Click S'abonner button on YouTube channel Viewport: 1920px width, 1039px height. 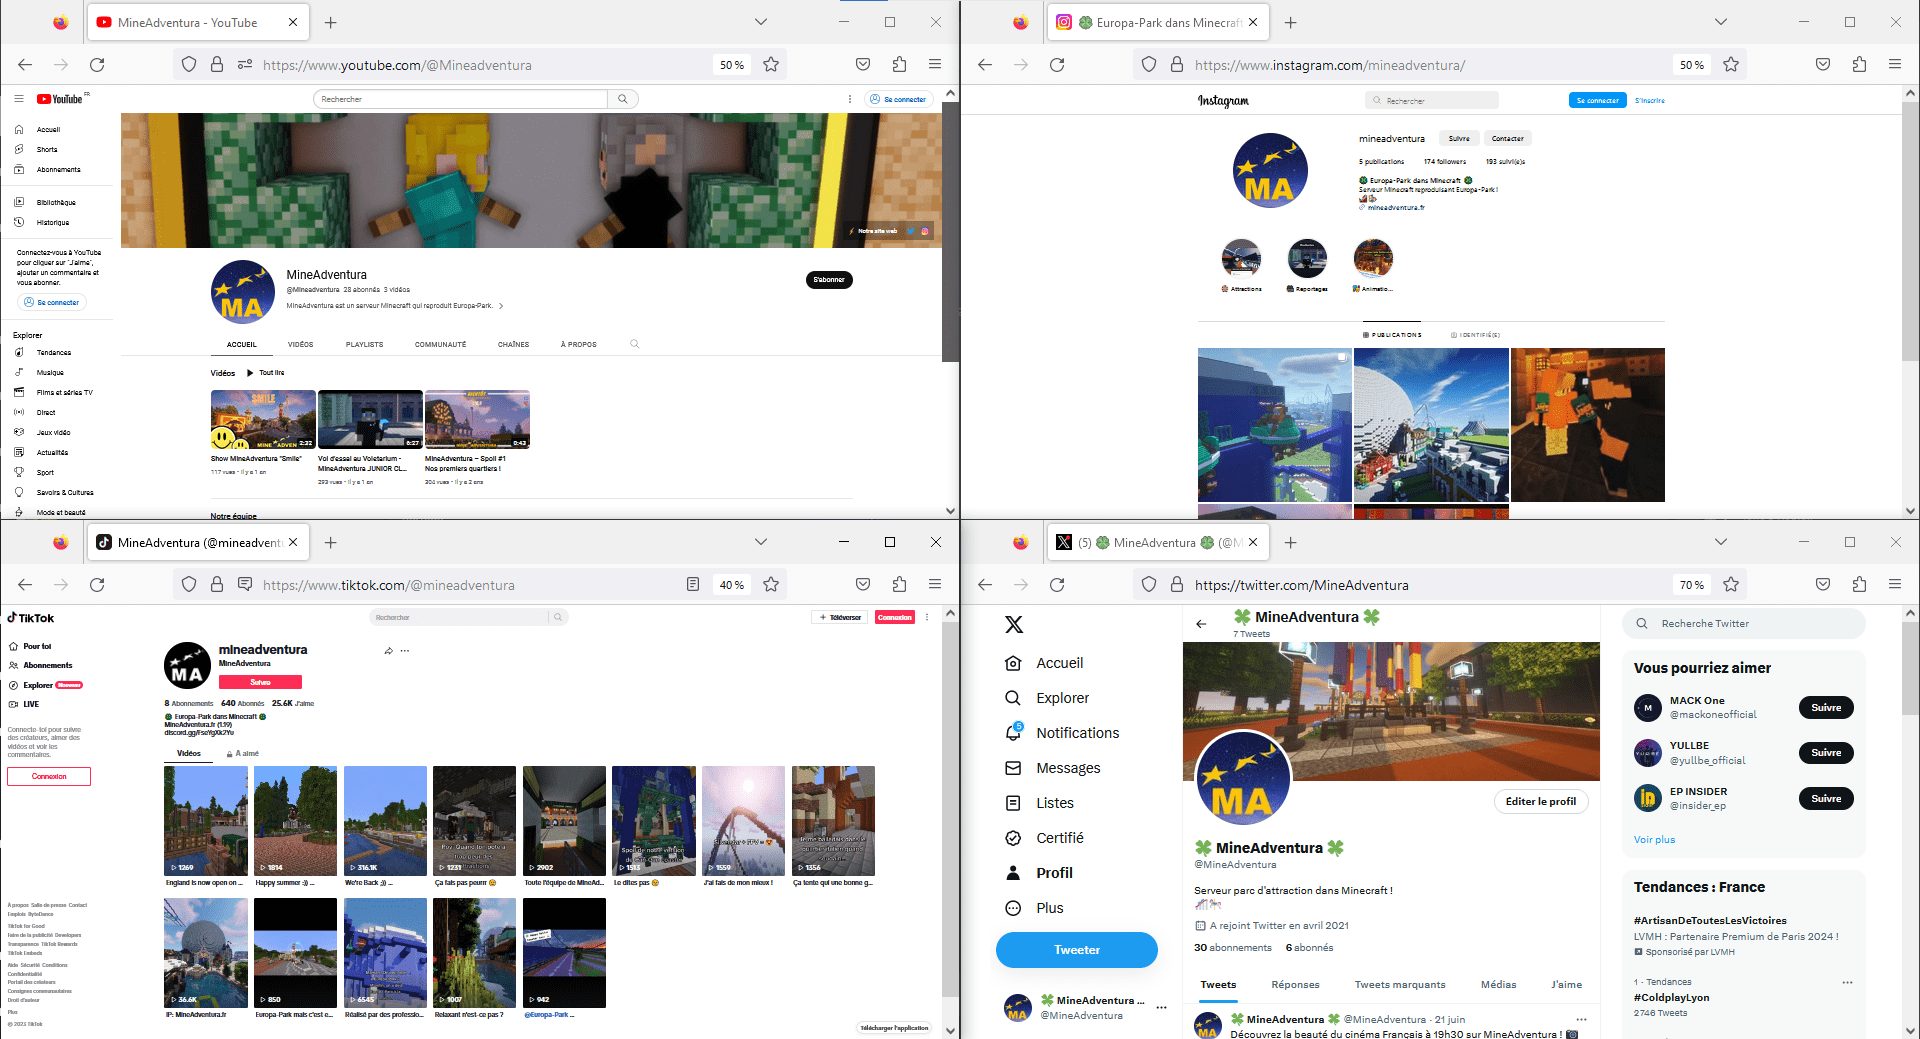coord(829,280)
